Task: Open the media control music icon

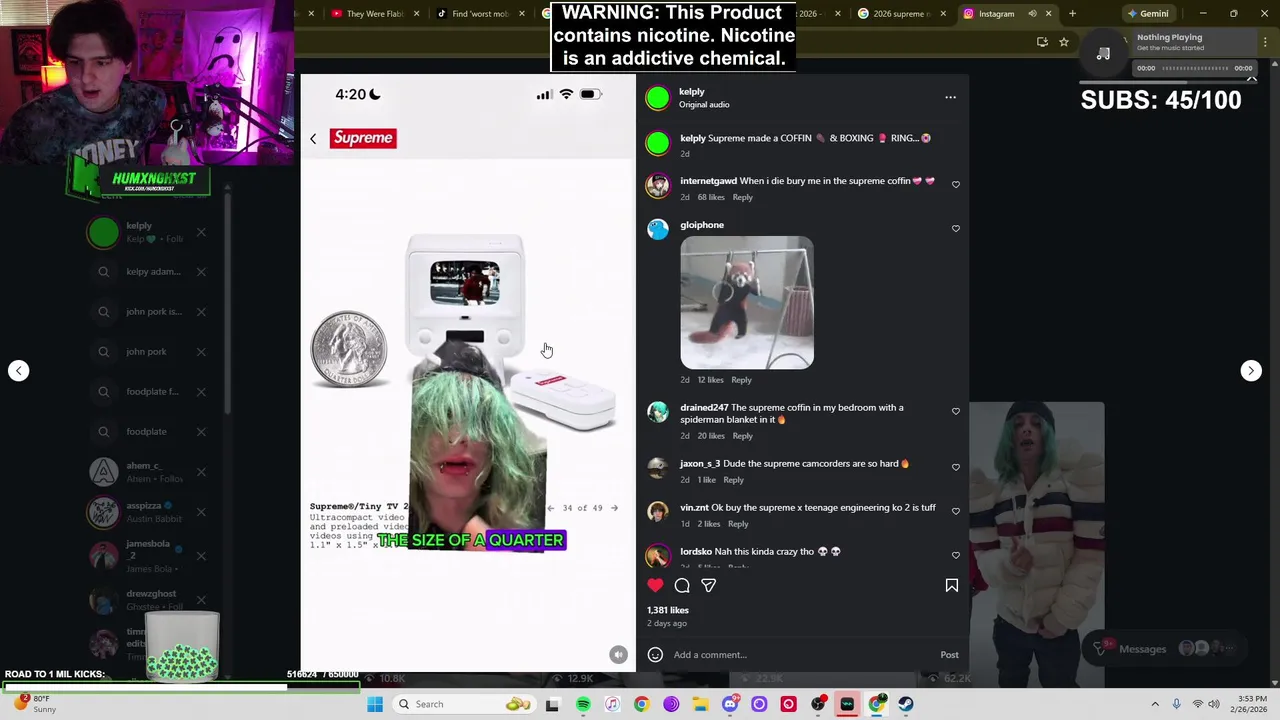Action: [x=1103, y=54]
